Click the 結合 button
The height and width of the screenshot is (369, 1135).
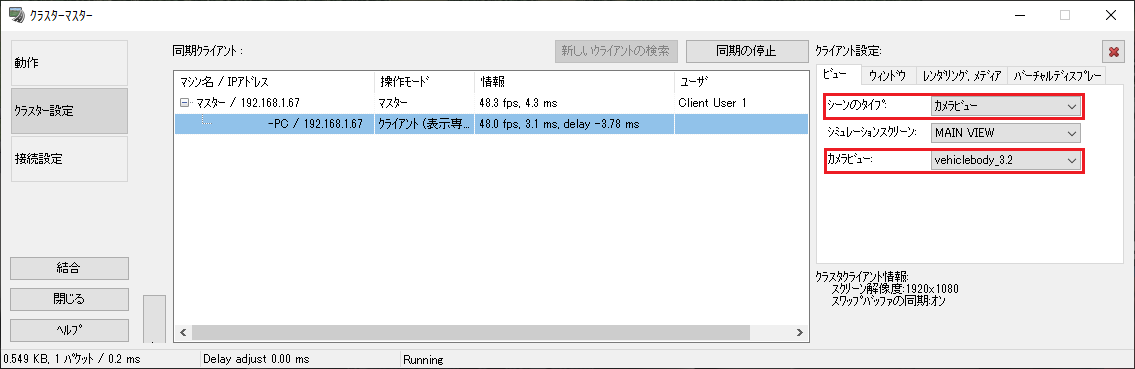tap(69, 268)
